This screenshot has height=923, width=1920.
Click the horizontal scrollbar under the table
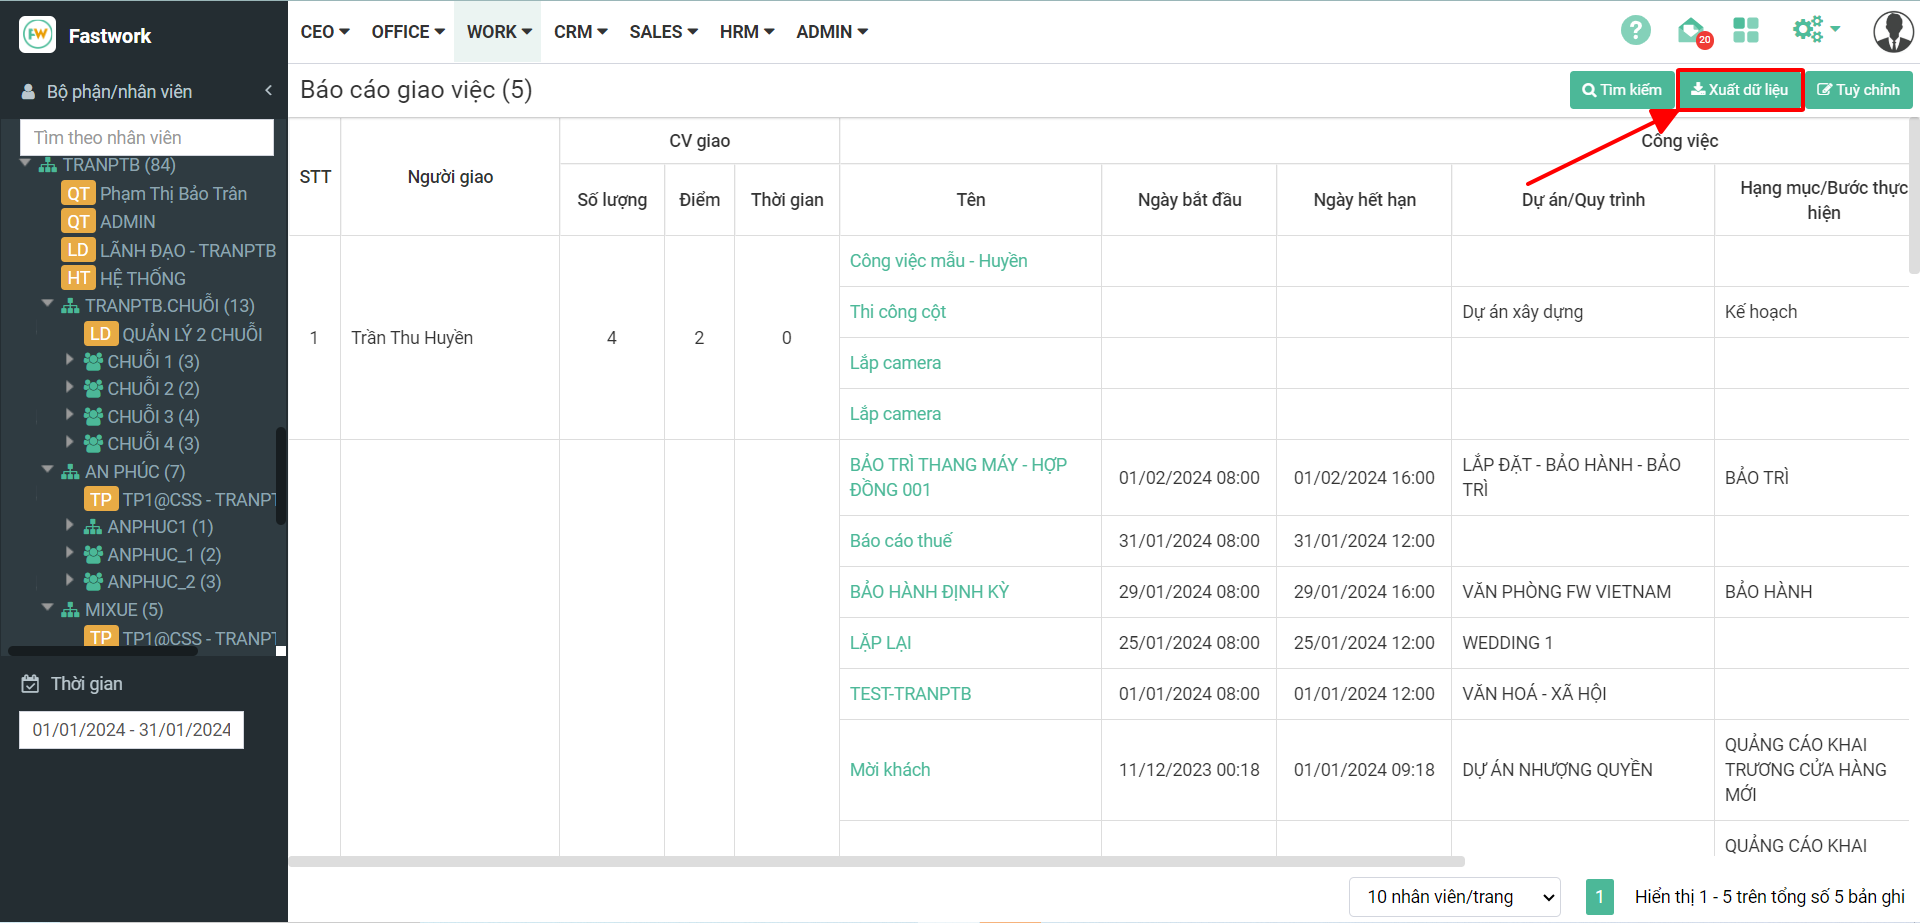coord(876,861)
